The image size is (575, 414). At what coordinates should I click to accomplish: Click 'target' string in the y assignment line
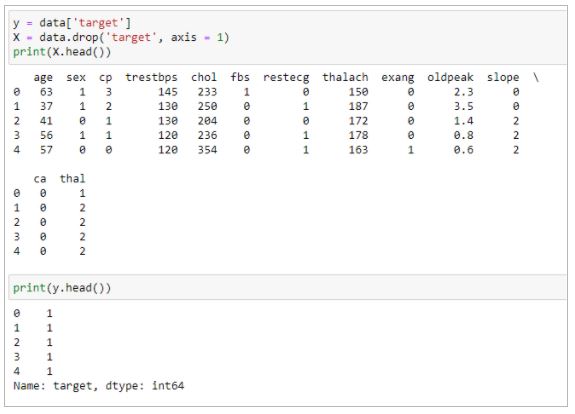(x=99, y=23)
